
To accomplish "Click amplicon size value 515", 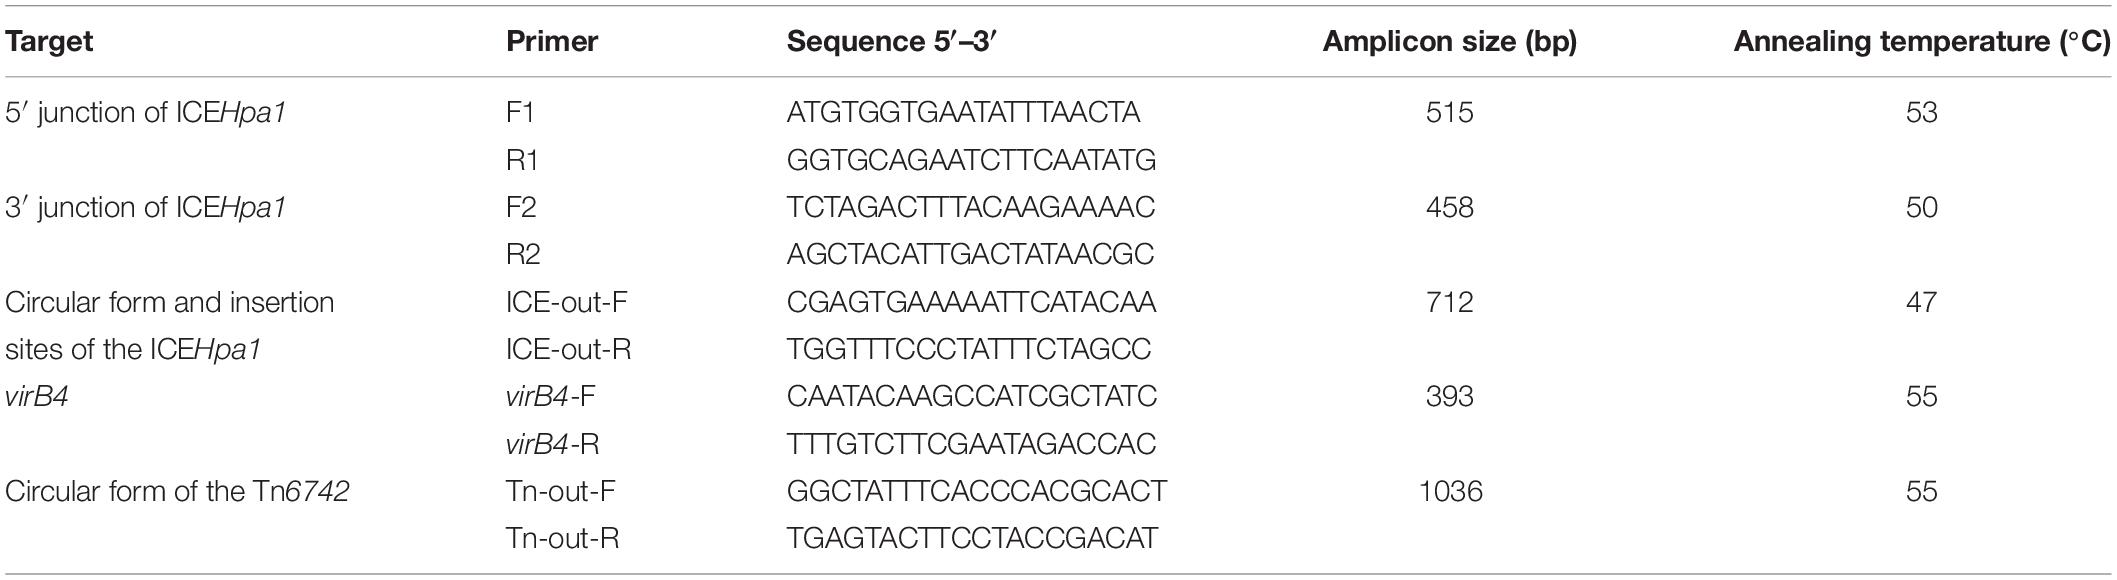I will (1449, 112).
